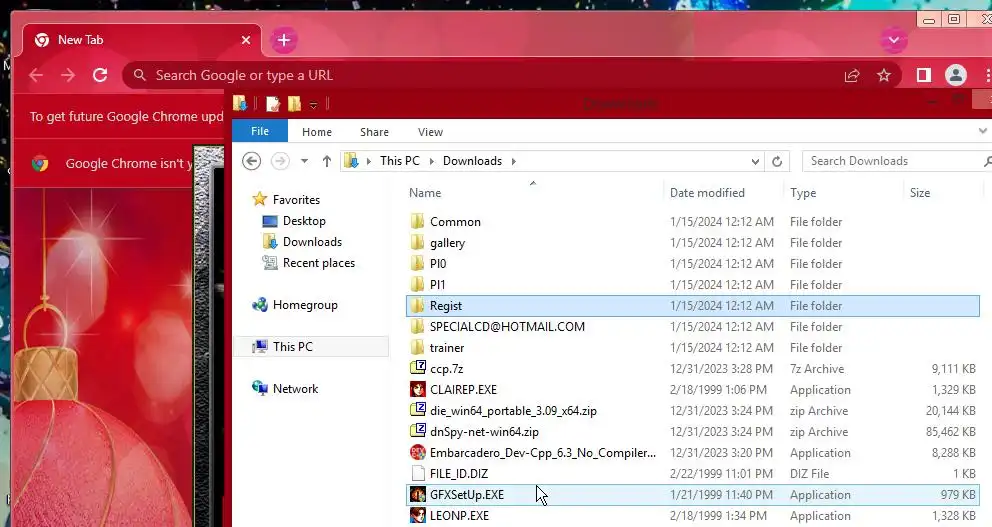Toggle the Chrome side panel
This screenshot has height=527, width=992.
924,75
